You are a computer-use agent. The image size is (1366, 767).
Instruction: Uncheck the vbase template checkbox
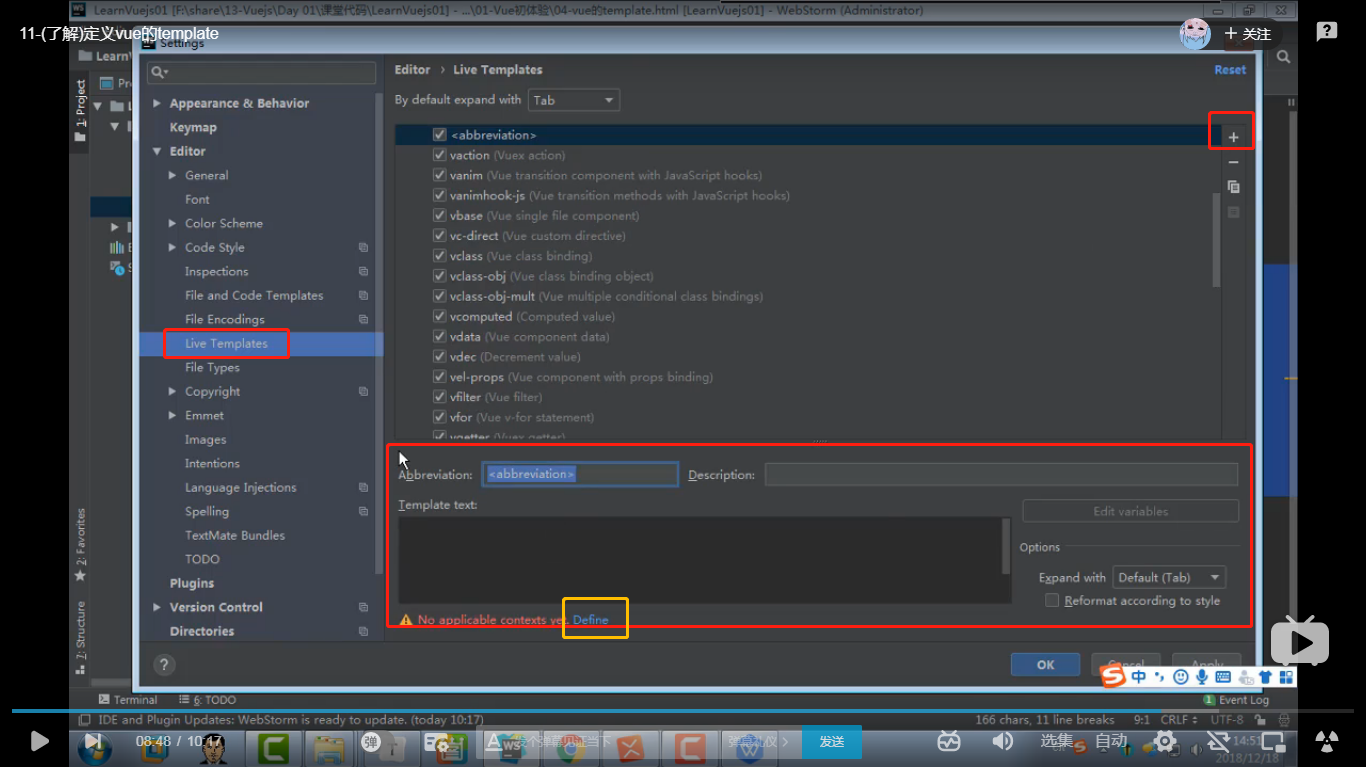439,215
